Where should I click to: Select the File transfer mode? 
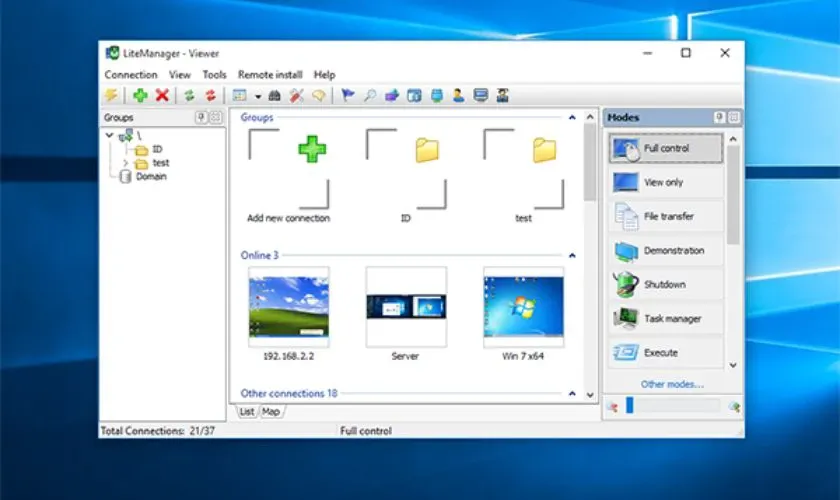click(x=665, y=216)
